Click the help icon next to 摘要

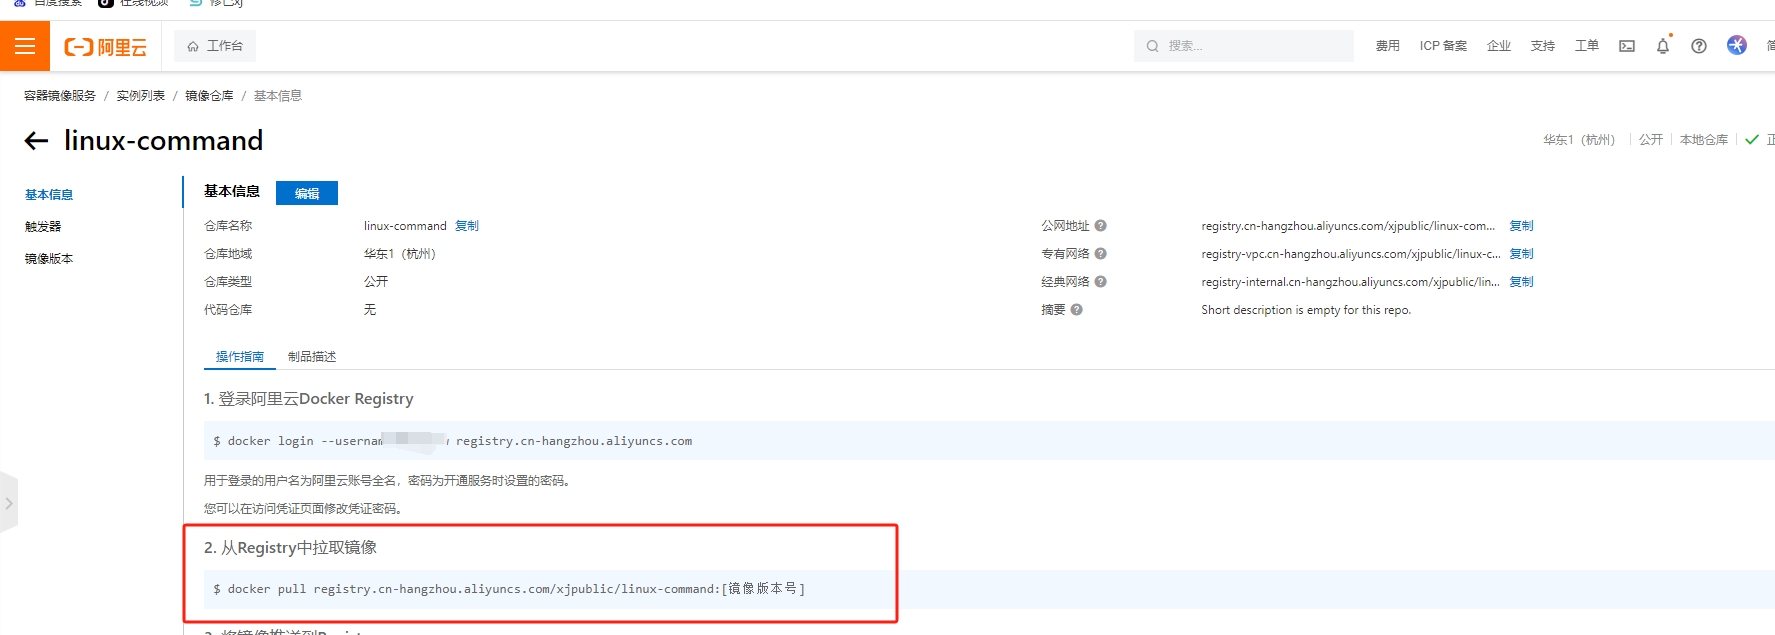tap(1077, 310)
